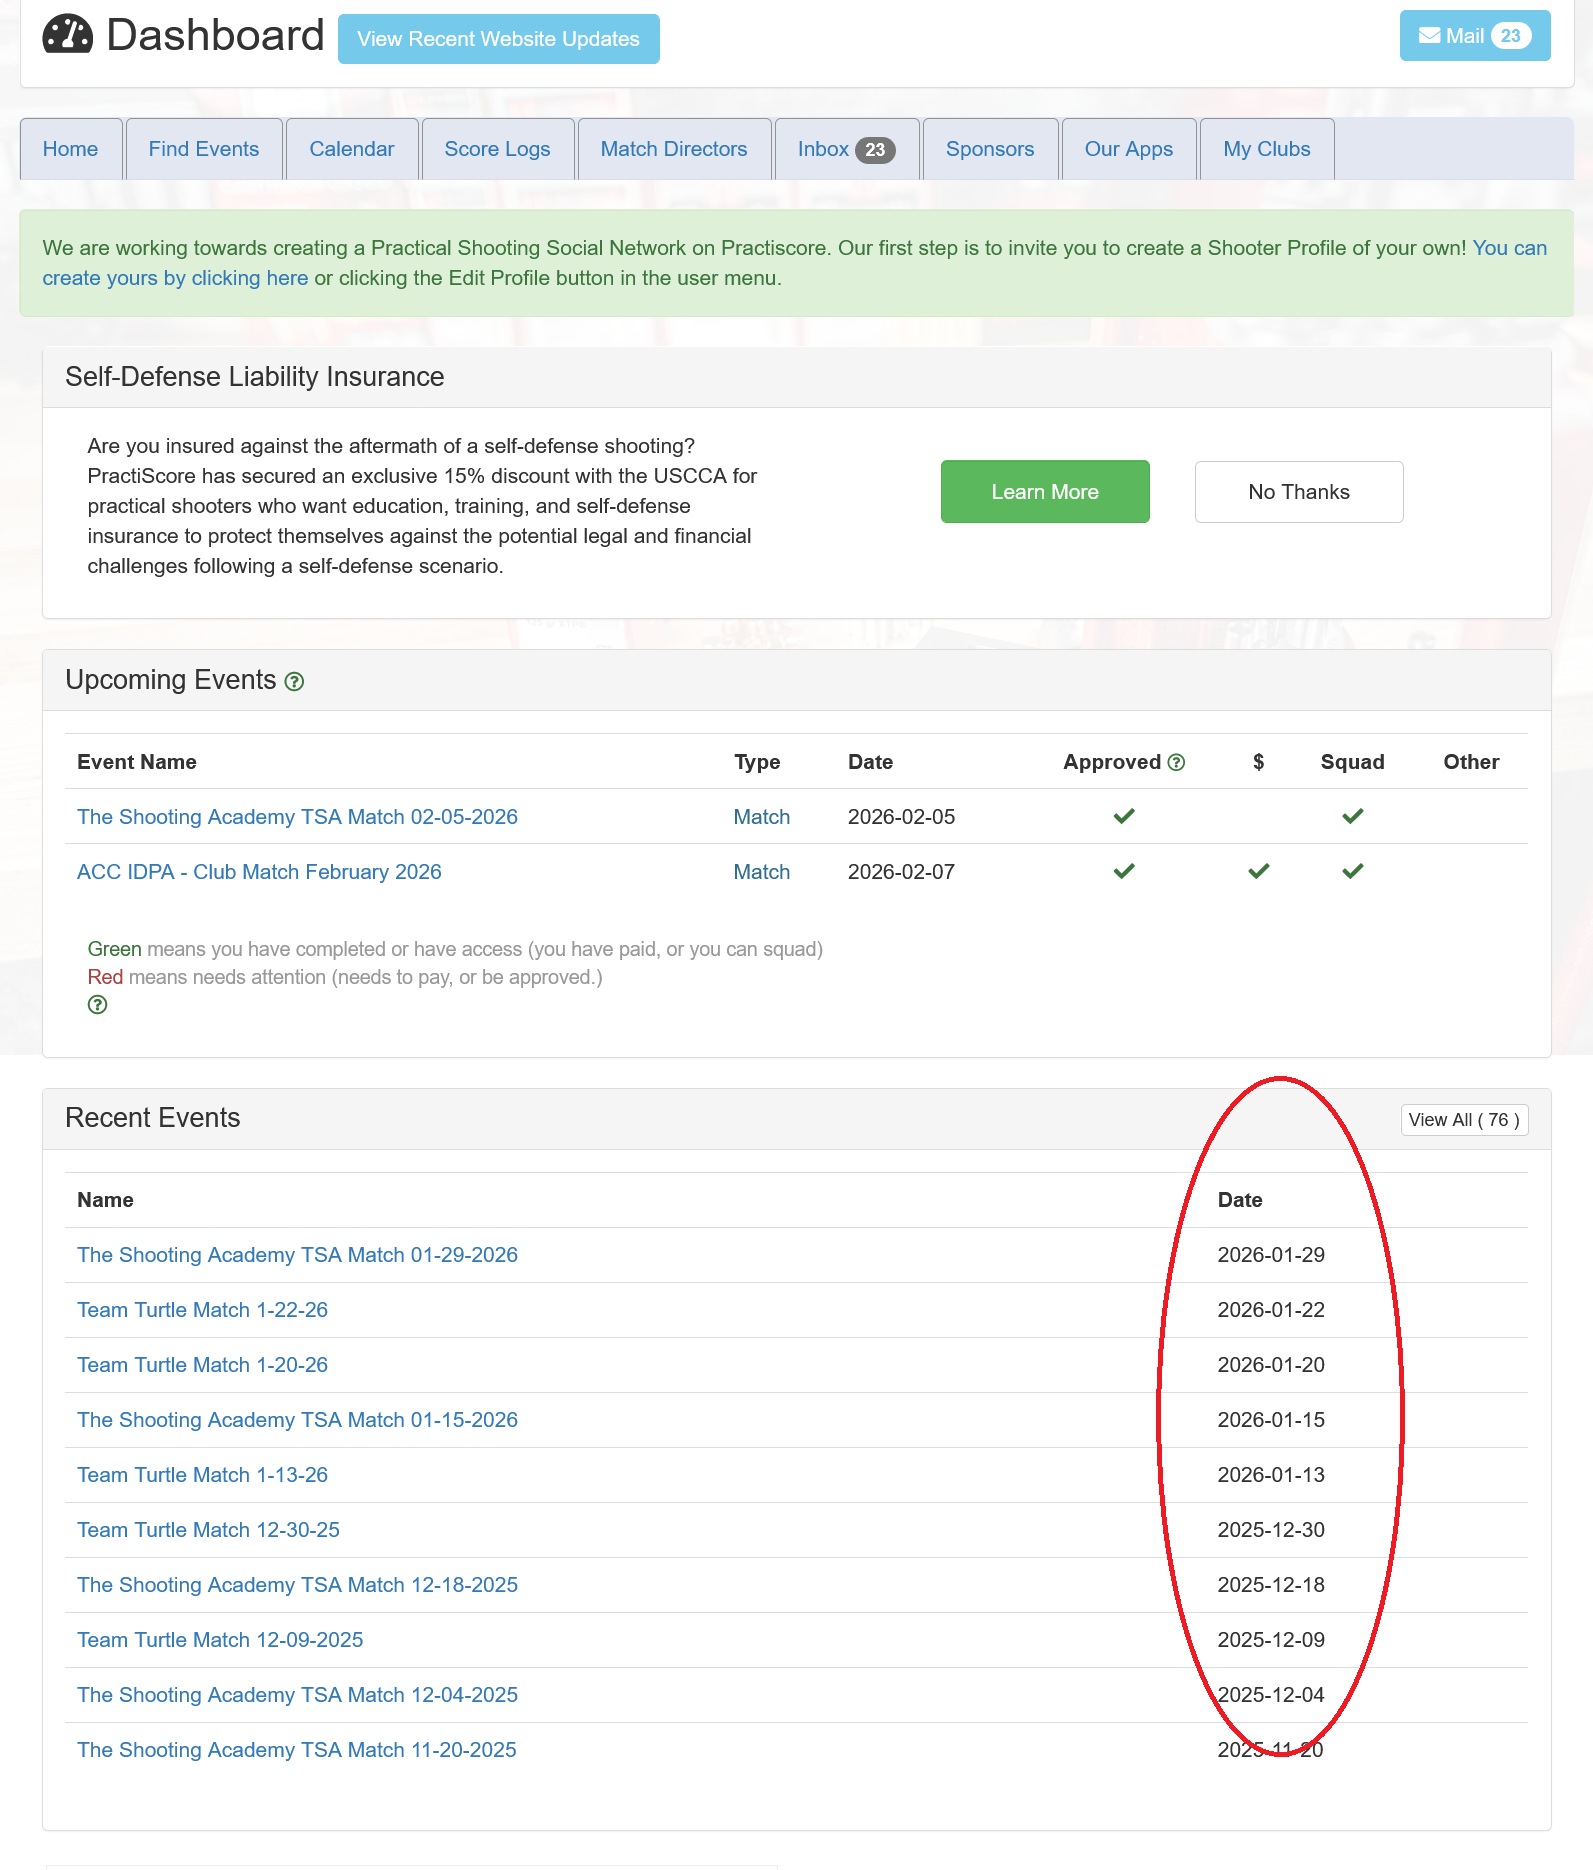The height and width of the screenshot is (1870, 1593).
Task: Open Team Turtle Match 1-22-26 link
Action: coord(202,1310)
